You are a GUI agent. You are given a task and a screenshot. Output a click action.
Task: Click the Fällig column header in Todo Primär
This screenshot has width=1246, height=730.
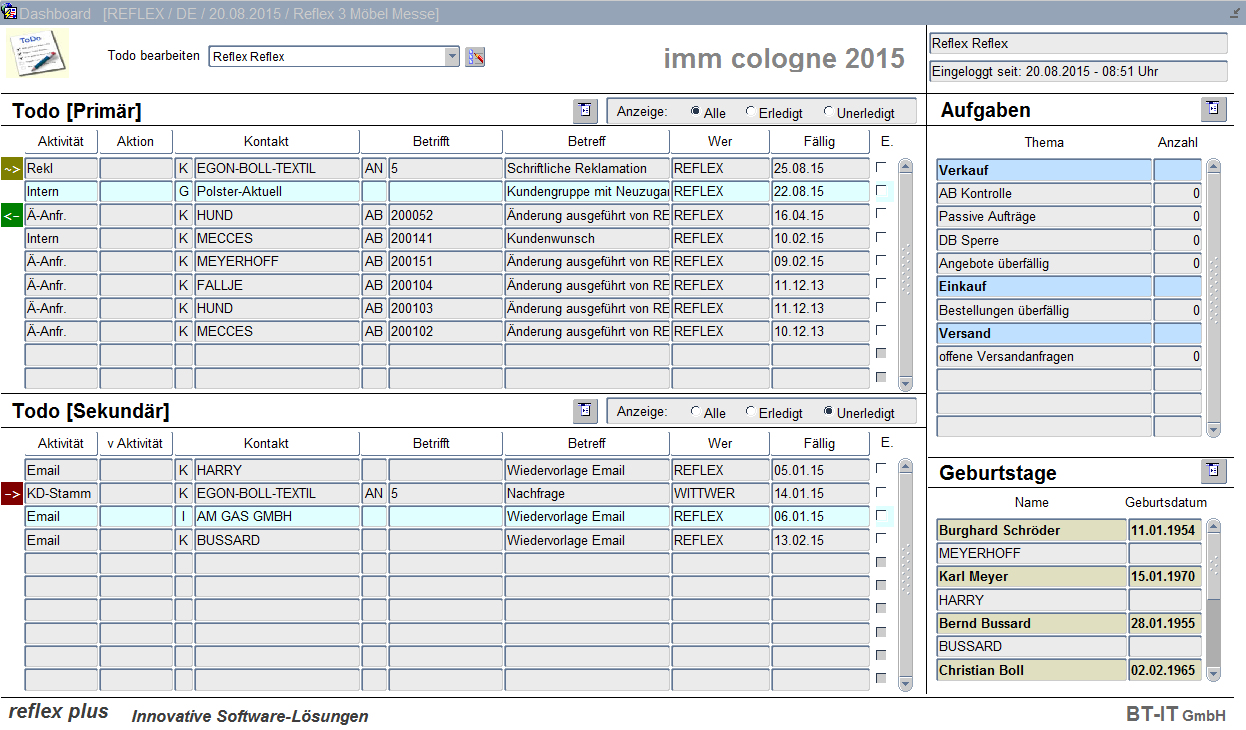click(x=819, y=141)
